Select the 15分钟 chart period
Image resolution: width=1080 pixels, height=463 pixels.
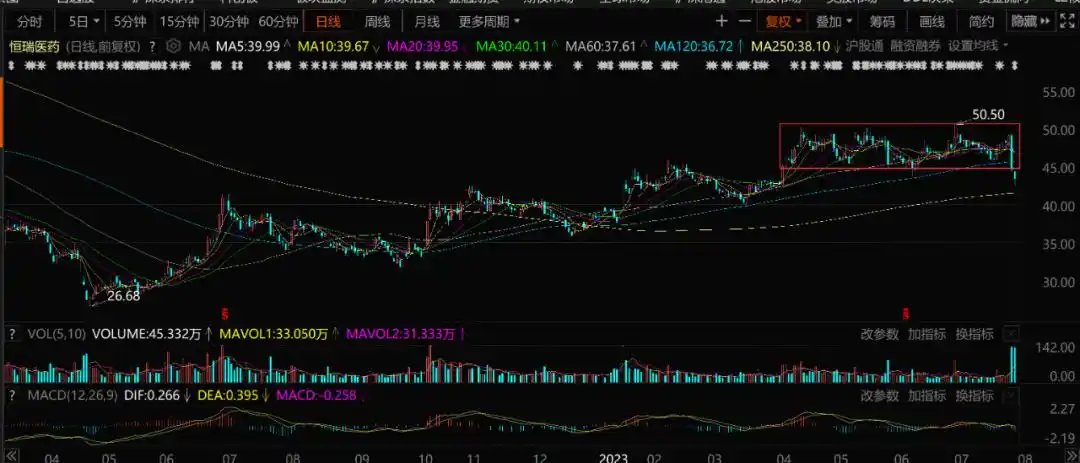[180, 22]
